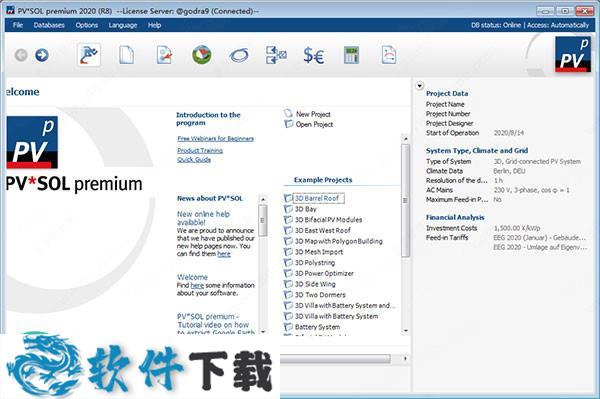Image resolution: width=600 pixels, height=399 pixels.
Task: Open the System Type and Climate icon
Action: (164, 55)
